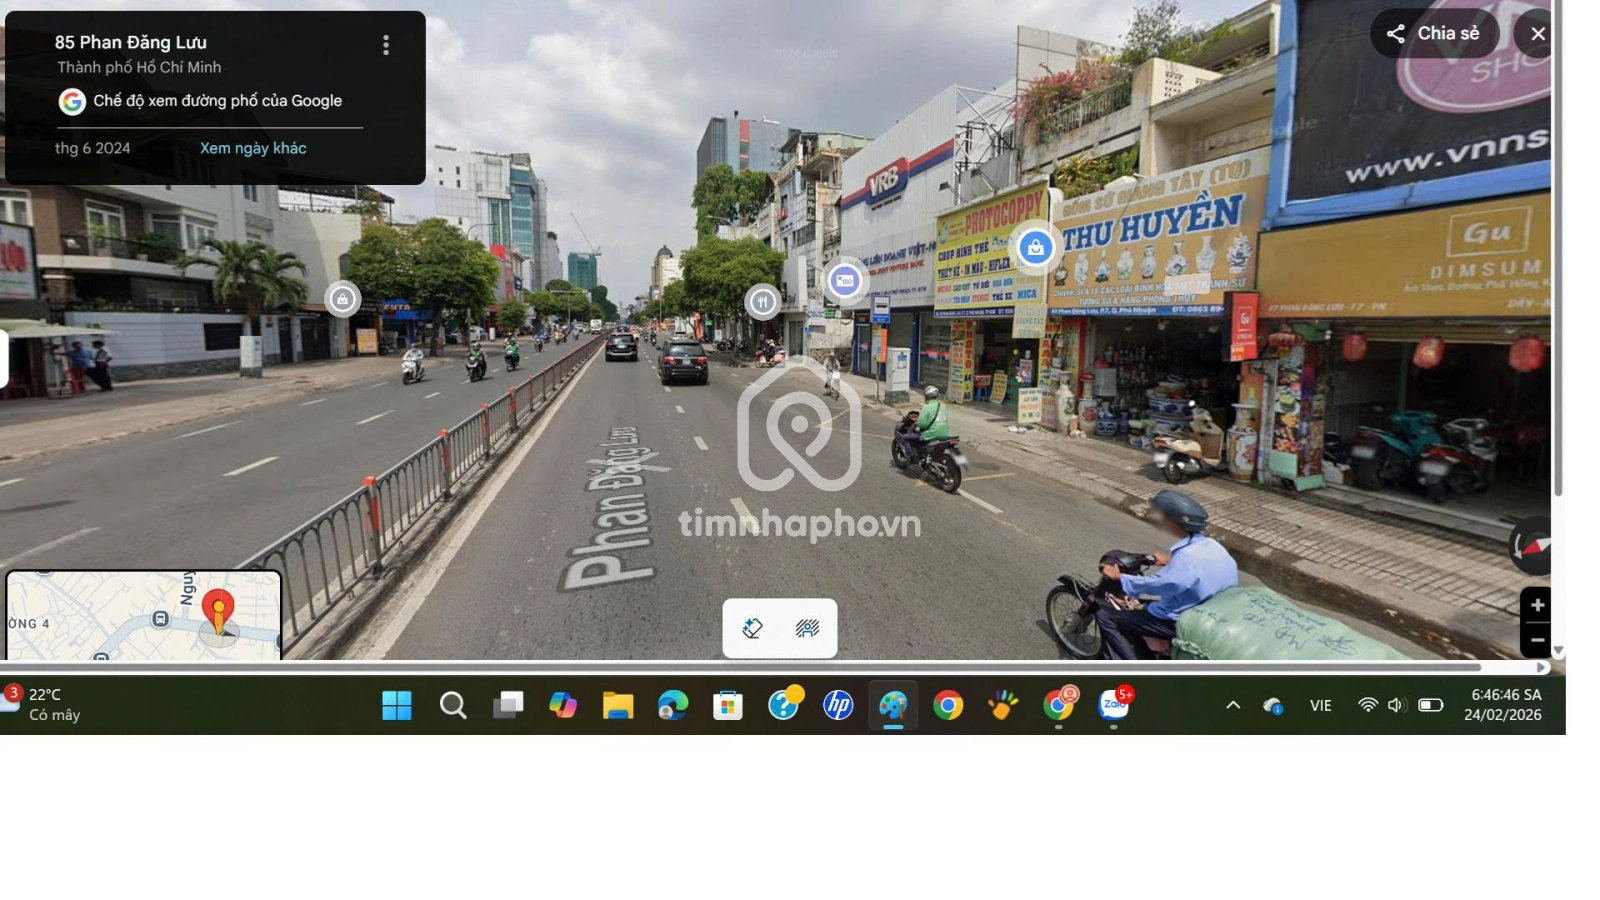Open the weather widget showing 22°C
1600x900 pixels.
click(x=43, y=705)
